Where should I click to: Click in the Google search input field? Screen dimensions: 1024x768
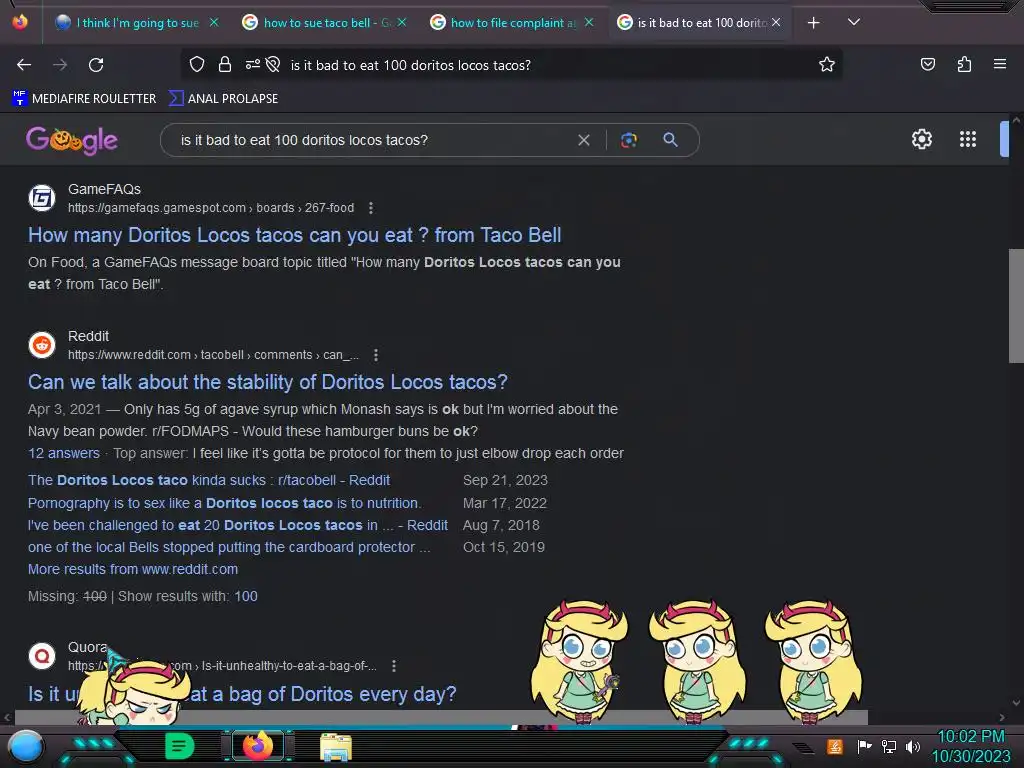tap(372, 140)
